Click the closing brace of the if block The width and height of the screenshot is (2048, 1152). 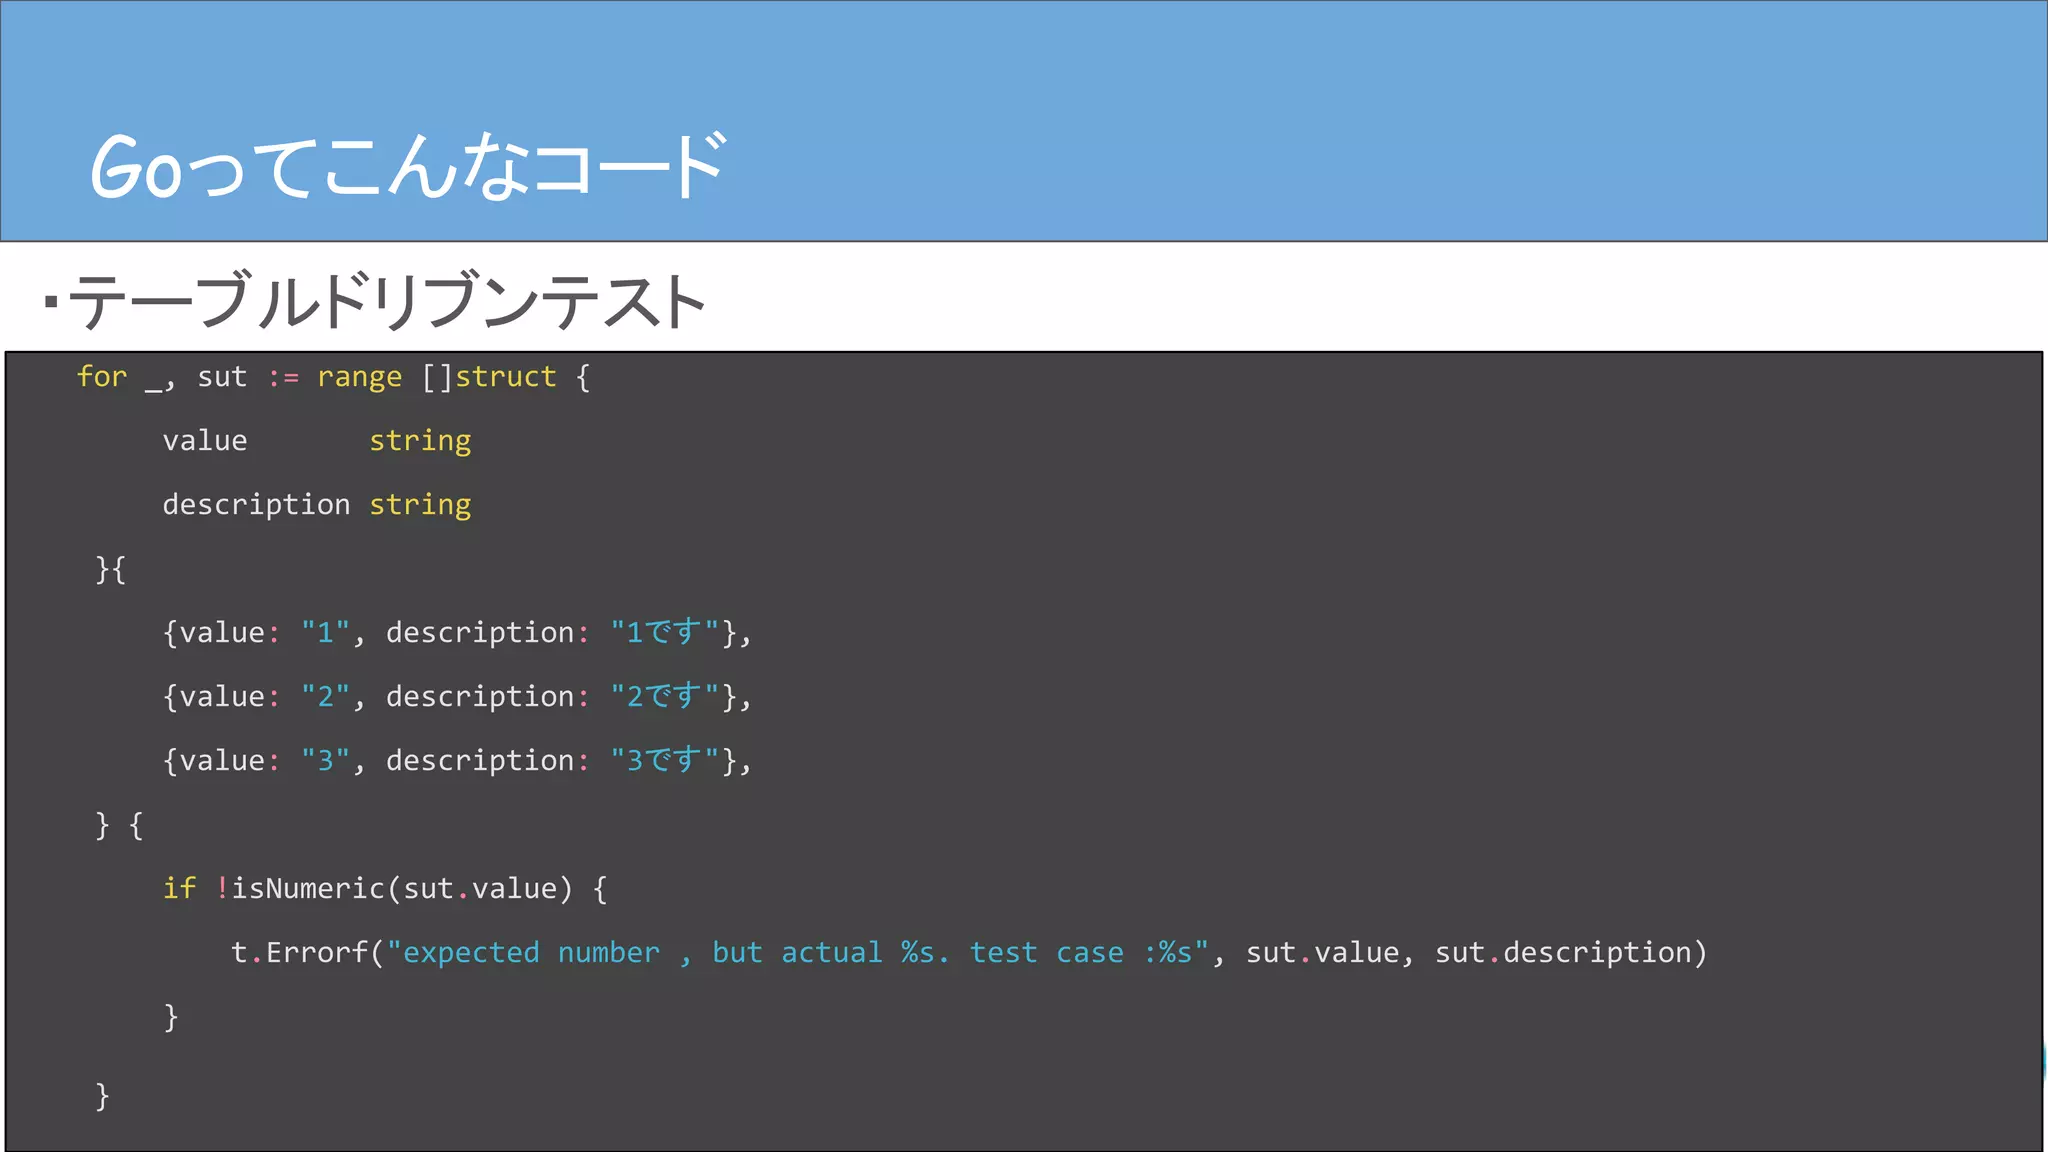pyautogui.click(x=171, y=1017)
